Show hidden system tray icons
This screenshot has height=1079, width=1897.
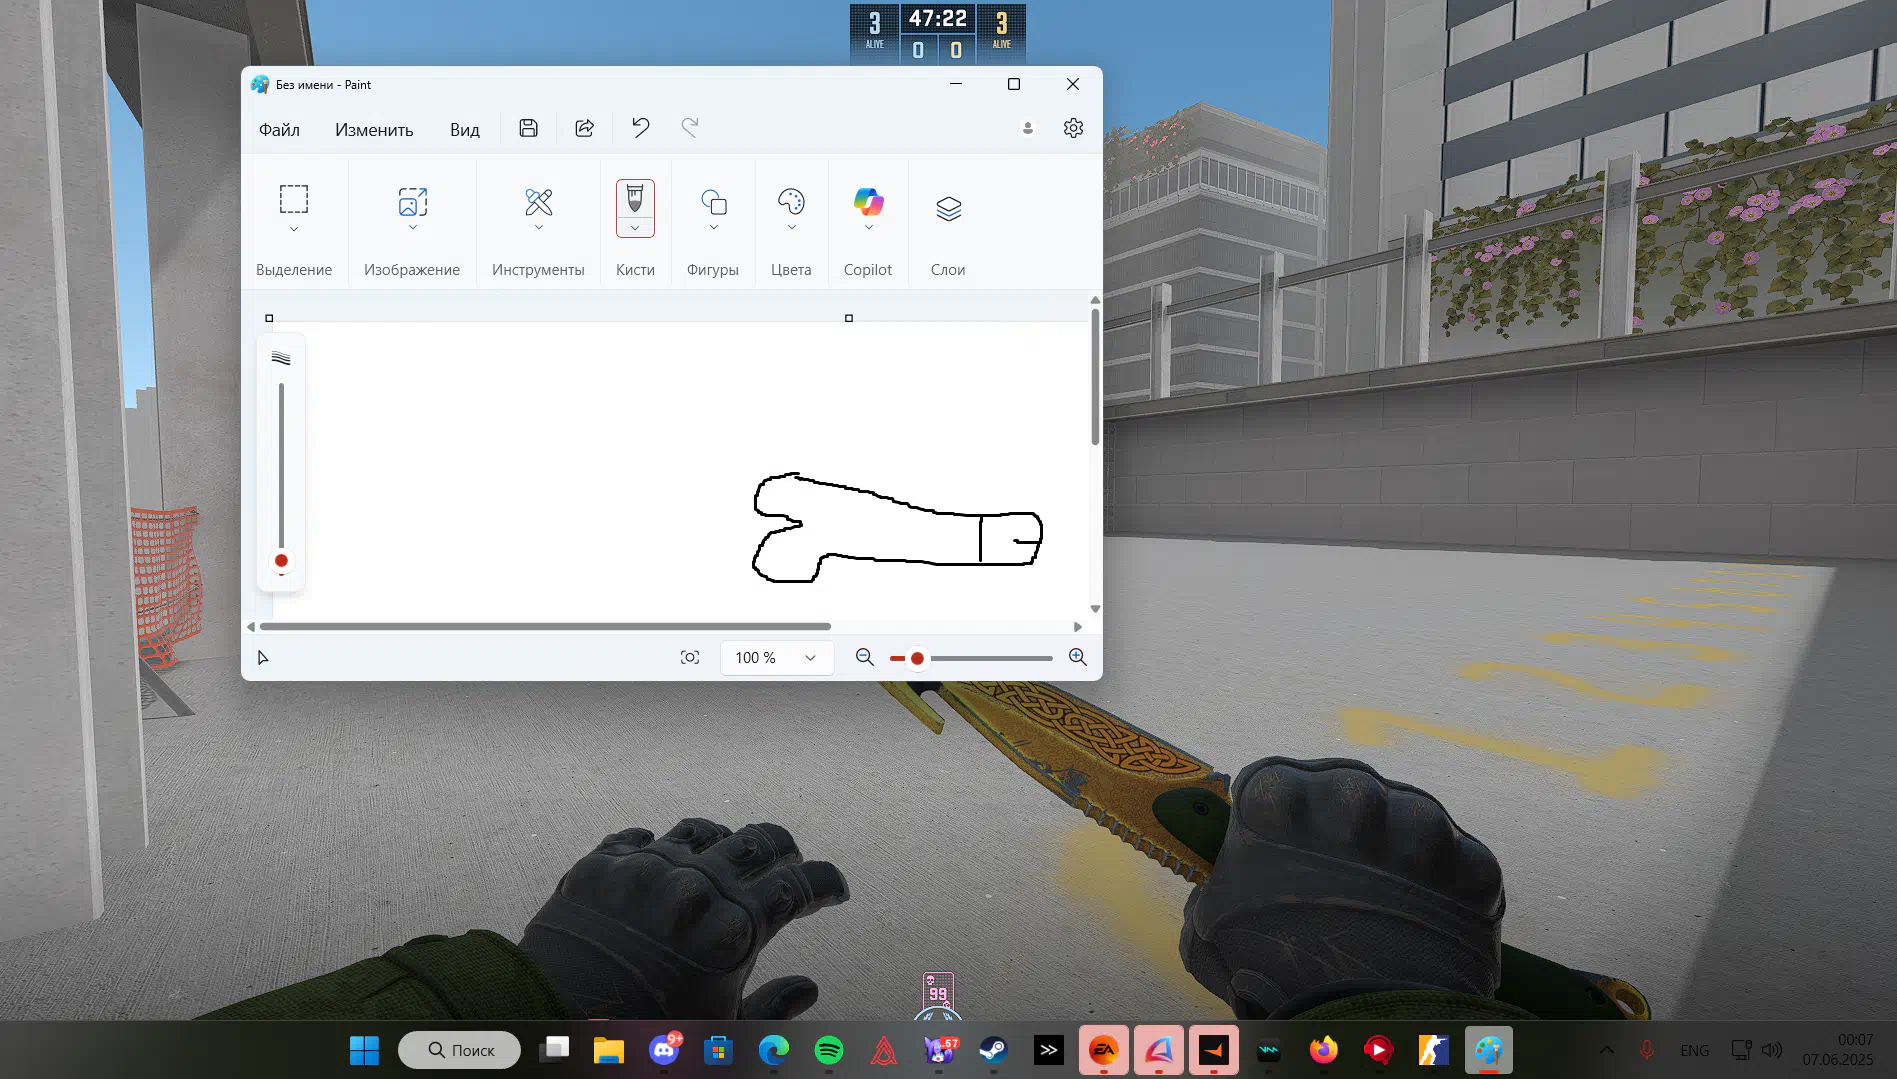(1607, 1050)
